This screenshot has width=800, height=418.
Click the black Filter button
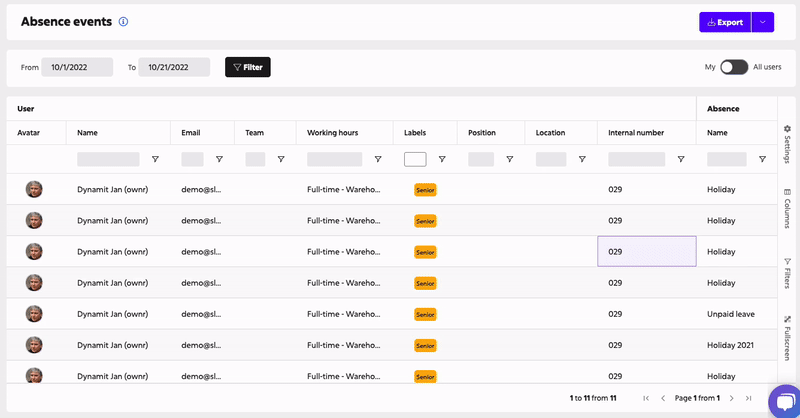pyautogui.click(x=248, y=67)
